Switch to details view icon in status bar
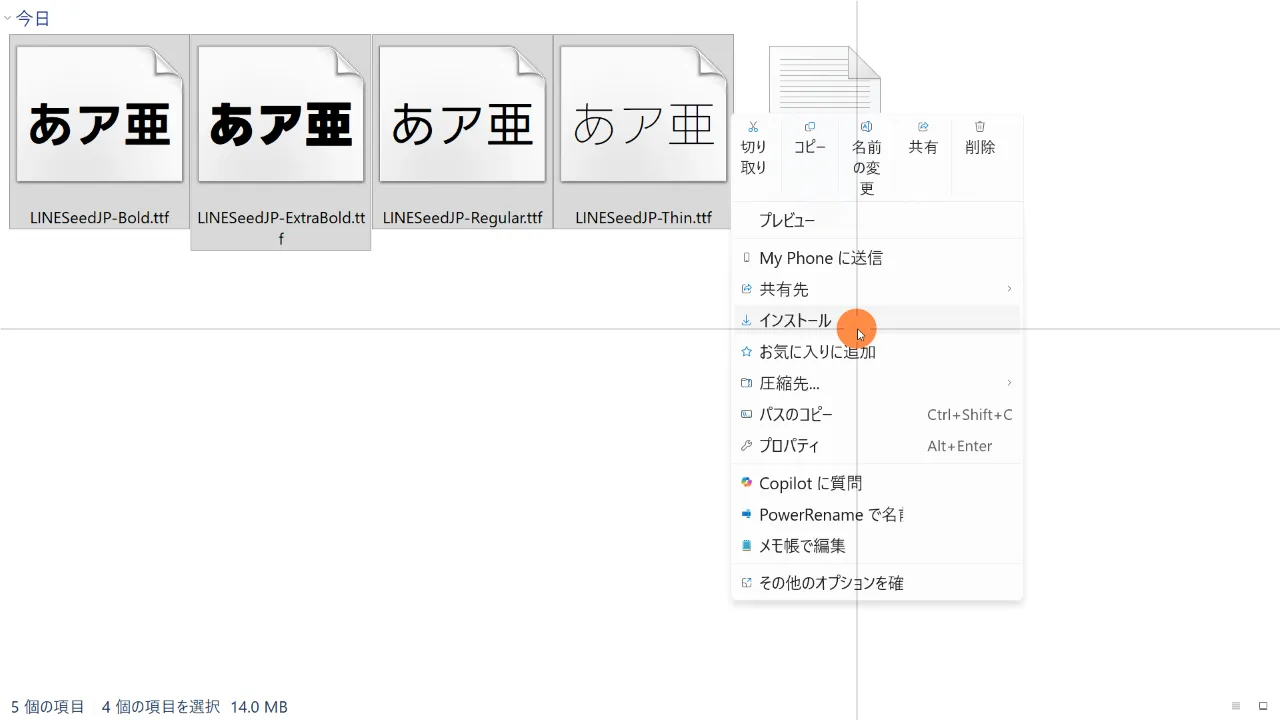 pyautogui.click(x=1236, y=707)
